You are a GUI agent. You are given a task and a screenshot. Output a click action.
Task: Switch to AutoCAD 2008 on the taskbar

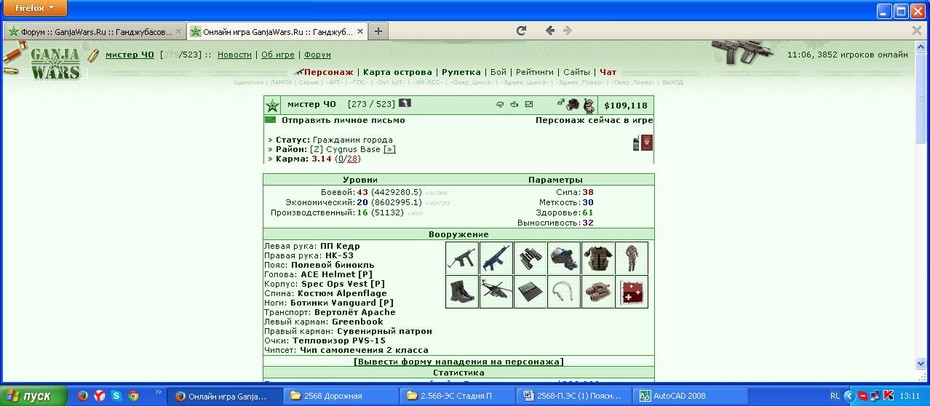tap(690, 396)
